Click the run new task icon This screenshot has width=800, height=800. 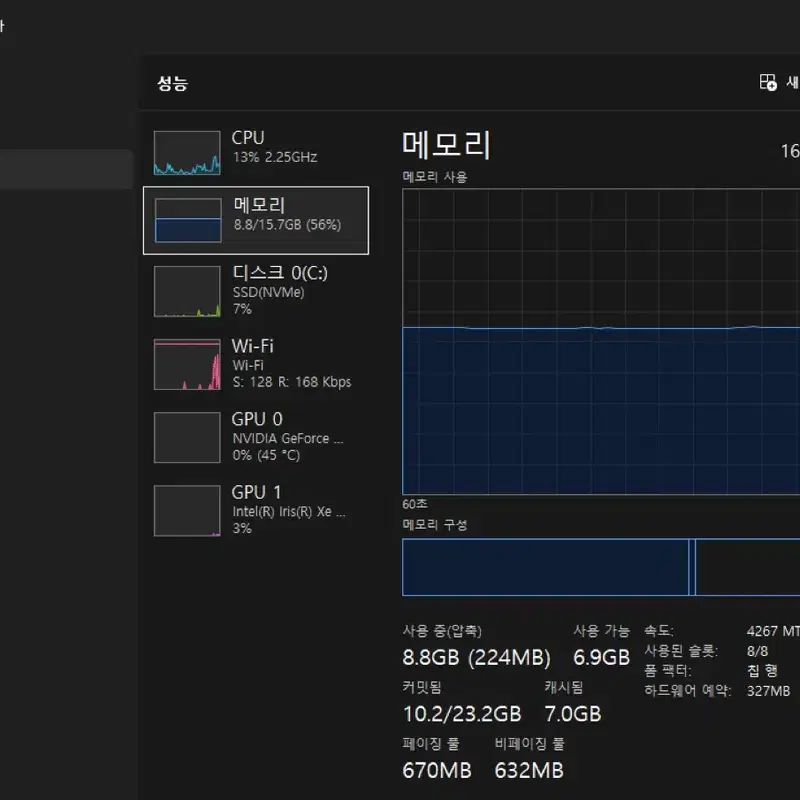coord(768,82)
